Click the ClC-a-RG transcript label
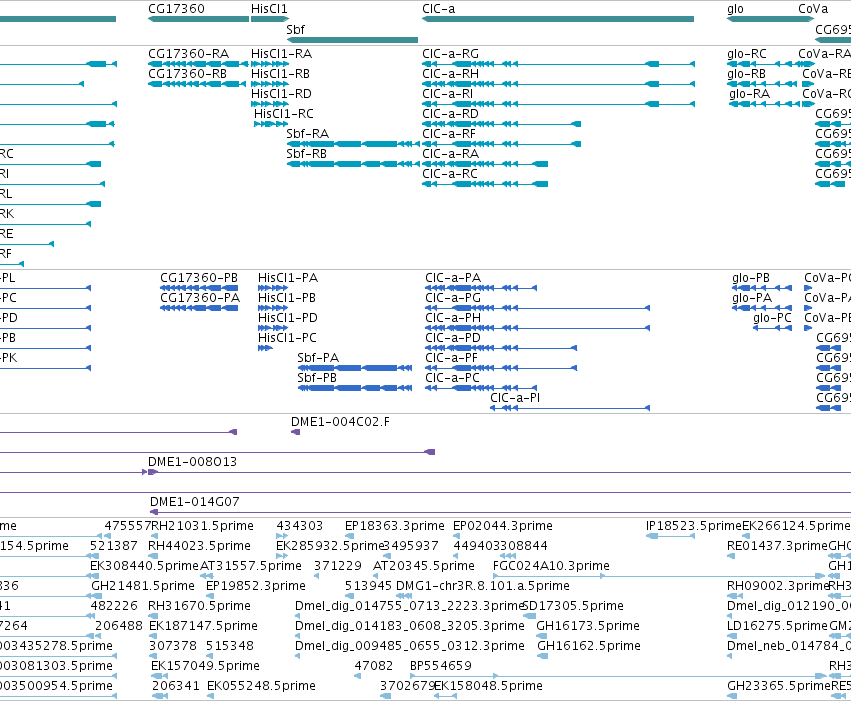851x701 pixels. pos(450,54)
